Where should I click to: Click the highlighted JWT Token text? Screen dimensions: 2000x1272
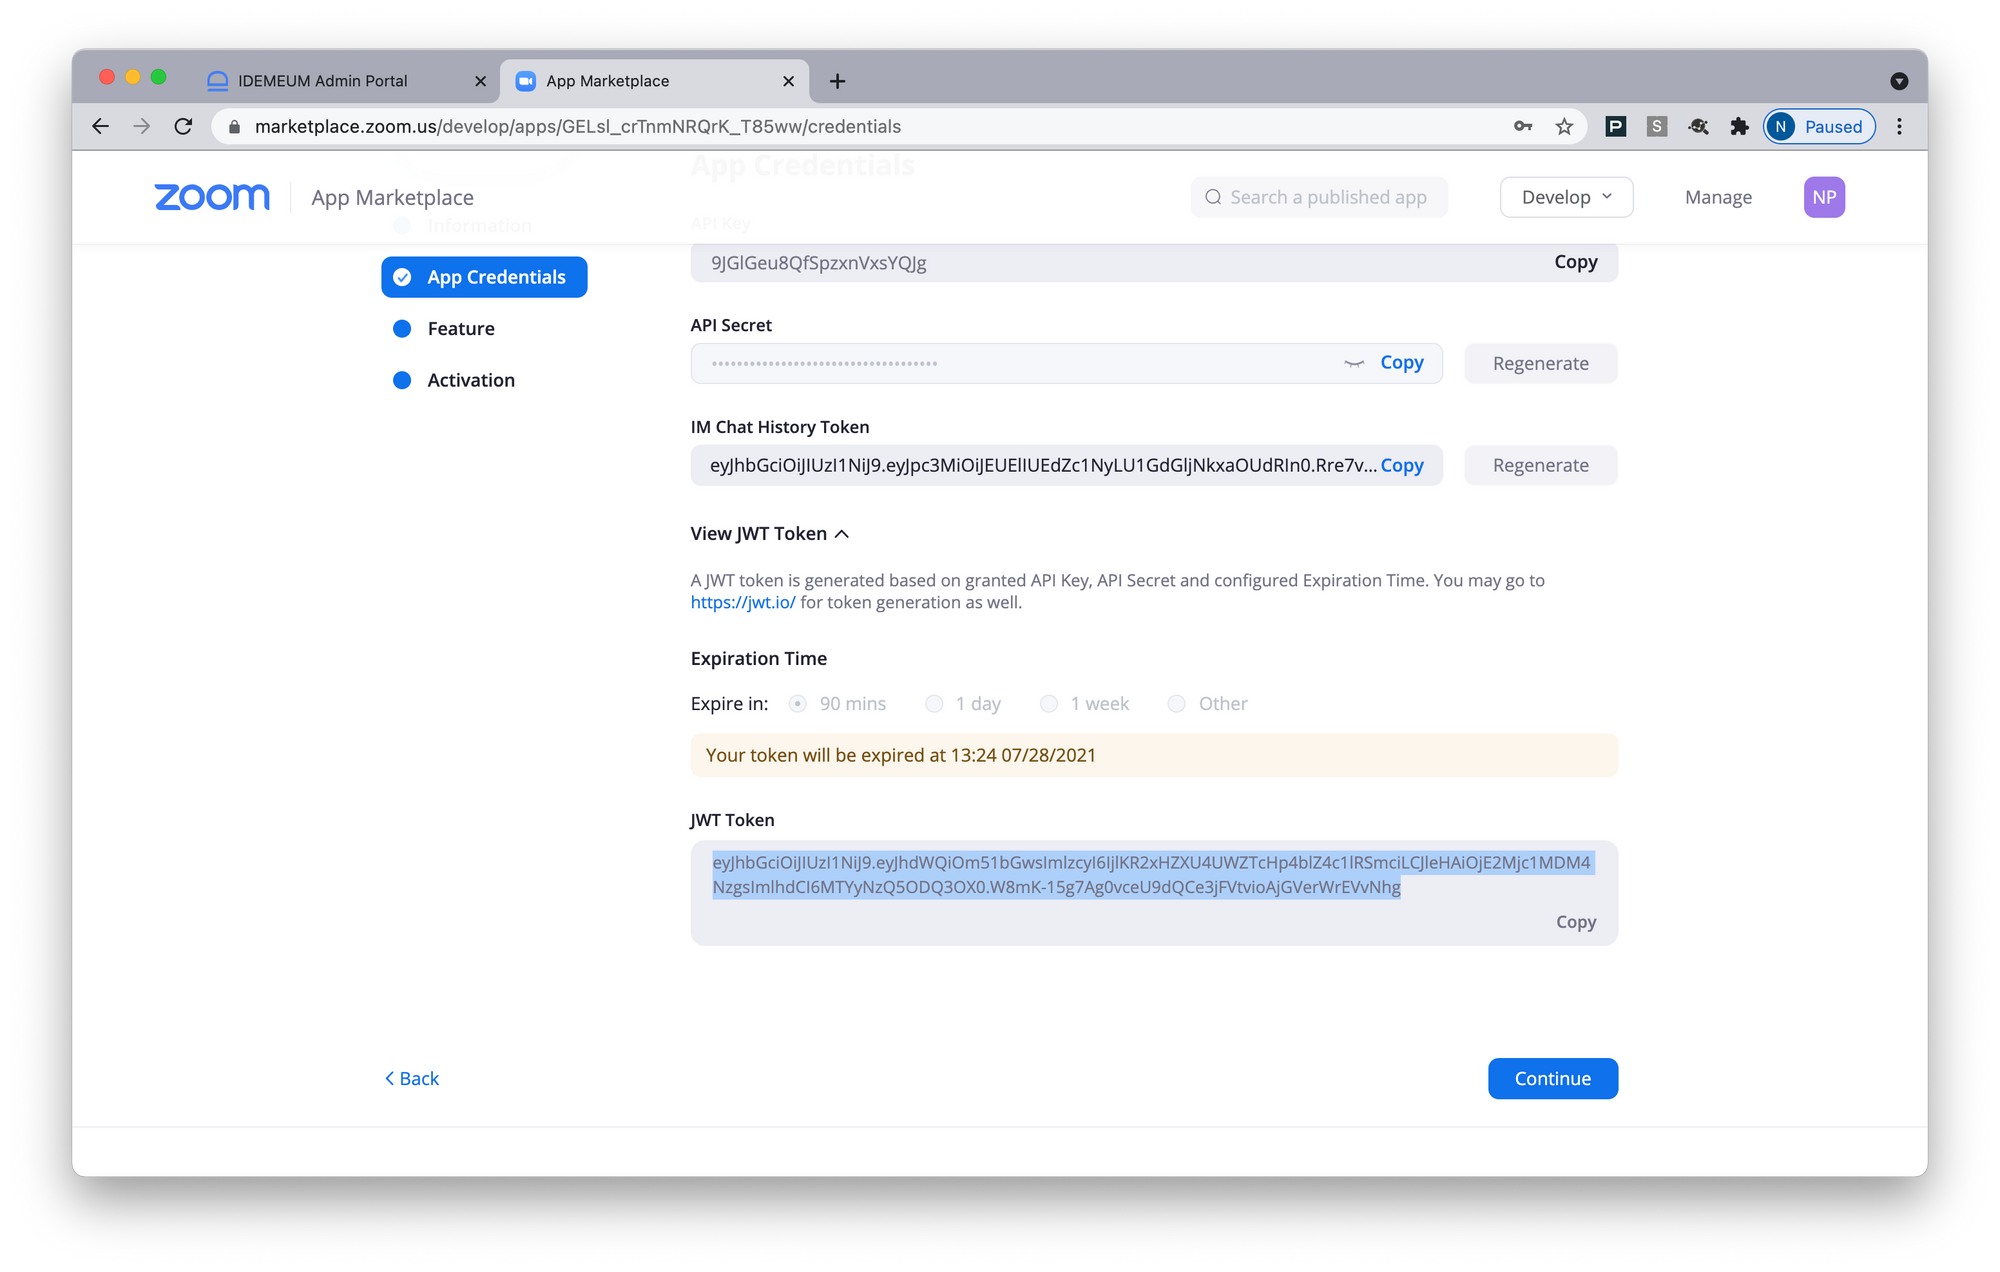tap(1151, 875)
